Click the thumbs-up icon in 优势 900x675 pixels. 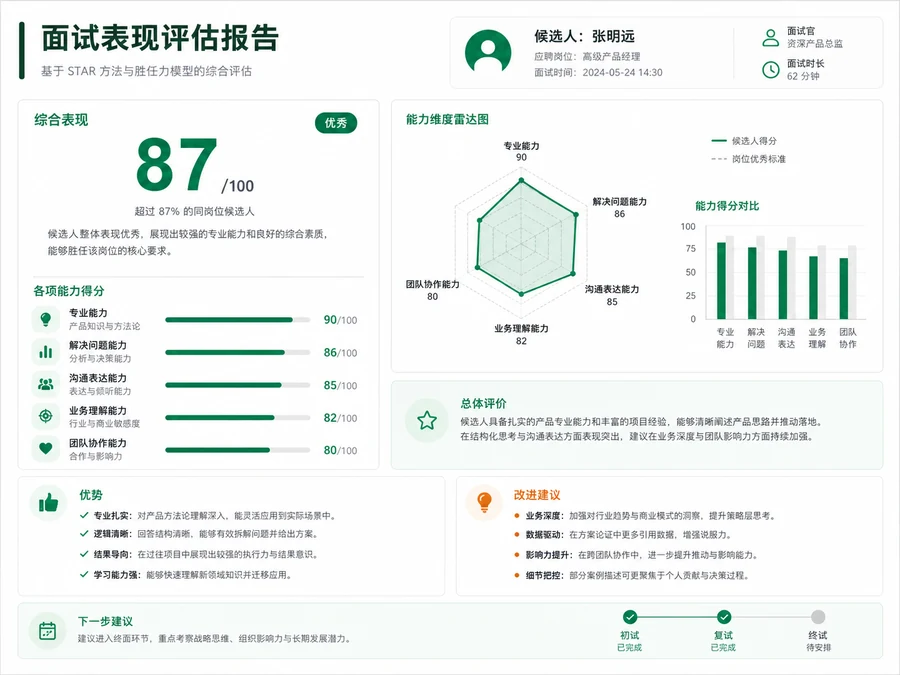(49, 503)
